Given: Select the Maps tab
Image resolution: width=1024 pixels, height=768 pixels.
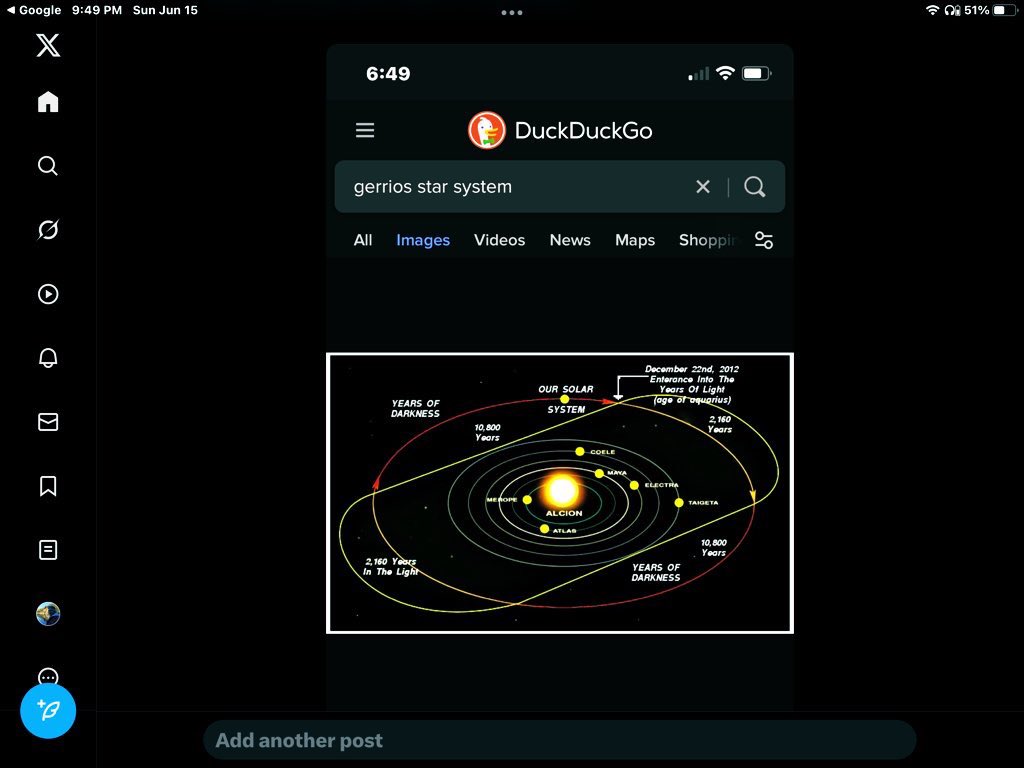Looking at the screenshot, I should pyautogui.click(x=634, y=240).
